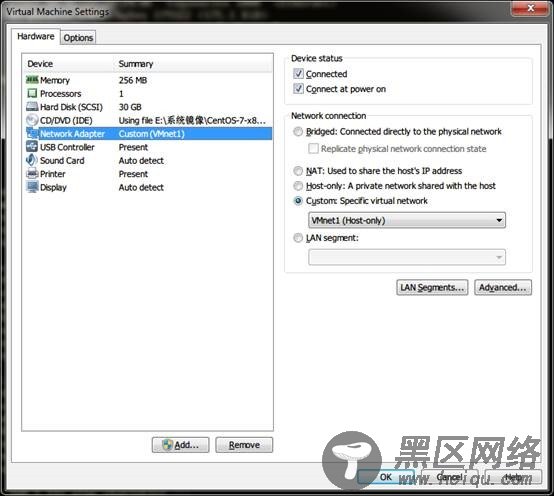Click the Processors device icon
Viewport: 554px width, 496px height.
32,93
